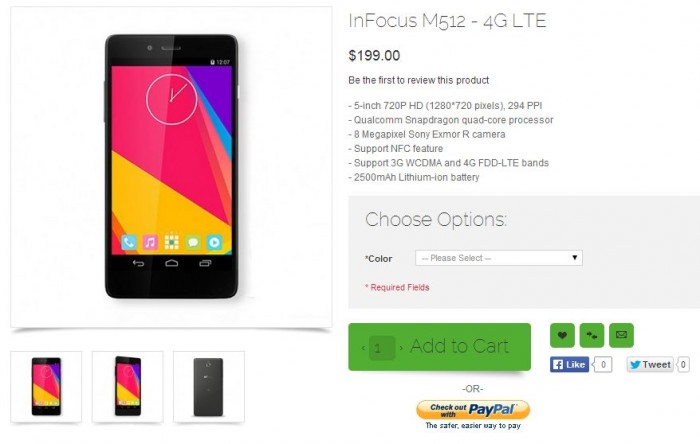The image size is (700, 444).
Task: Select the angled view phone thumbnail
Action: (128, 386)
